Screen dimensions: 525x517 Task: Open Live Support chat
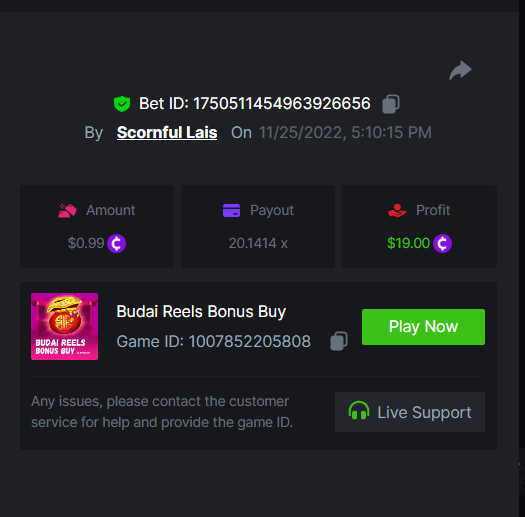pyautogui.click(x=410, y=412)
